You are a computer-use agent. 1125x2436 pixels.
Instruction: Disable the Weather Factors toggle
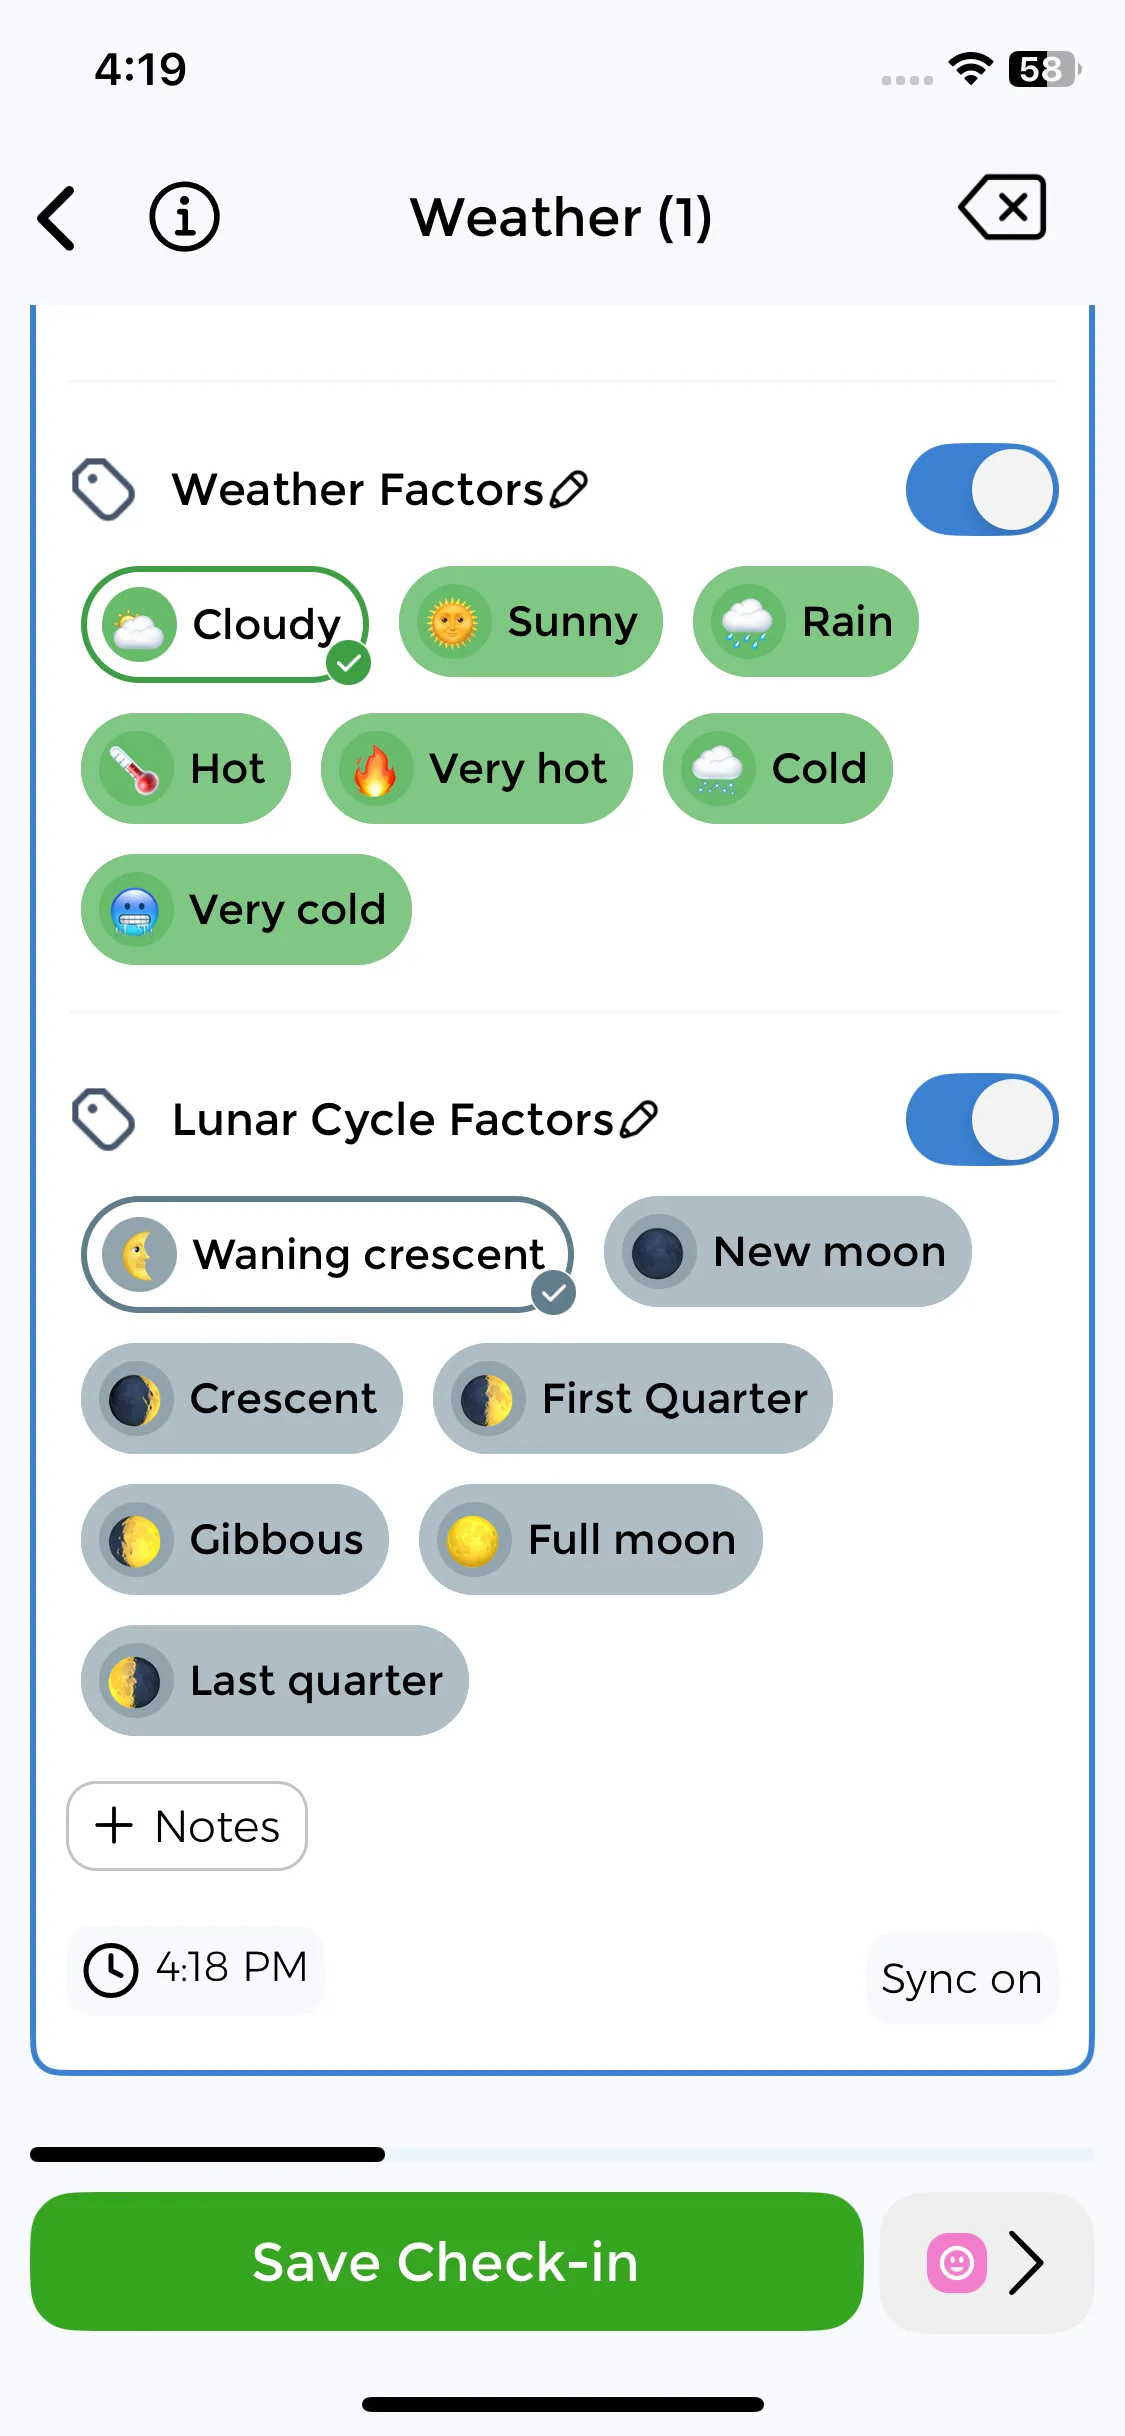click(981, 490)
